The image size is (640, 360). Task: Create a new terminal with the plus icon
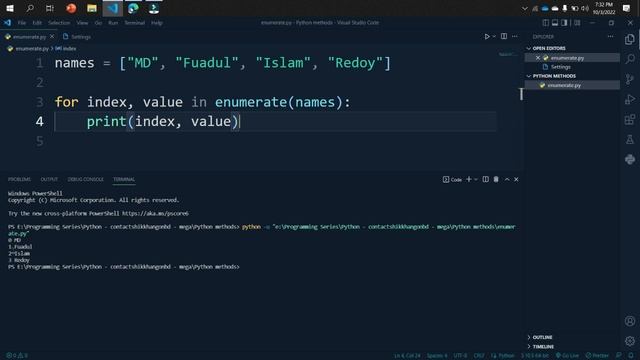[x=469, y=179]
